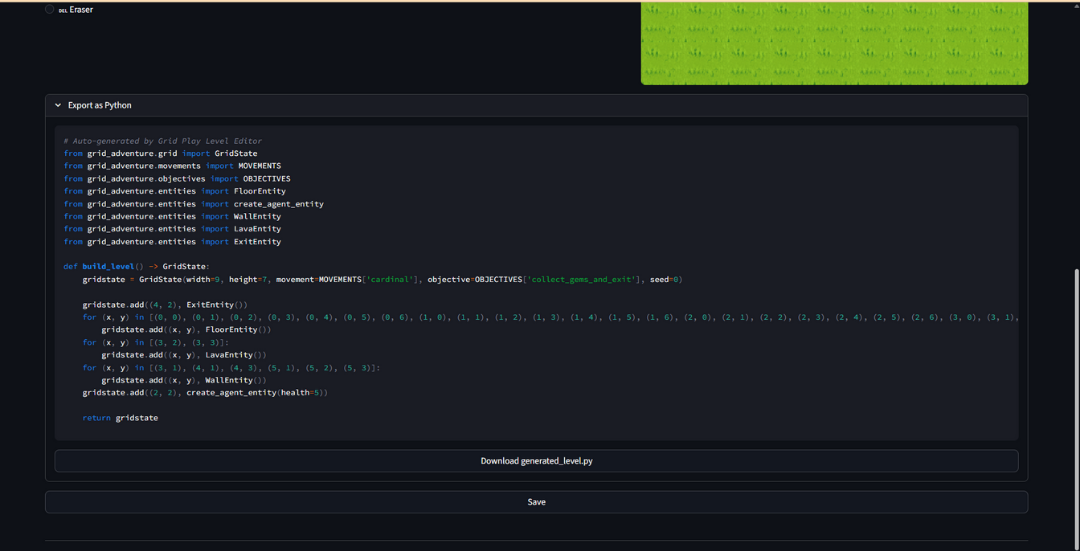Click the Auto-generated comment line

point(163,141)
